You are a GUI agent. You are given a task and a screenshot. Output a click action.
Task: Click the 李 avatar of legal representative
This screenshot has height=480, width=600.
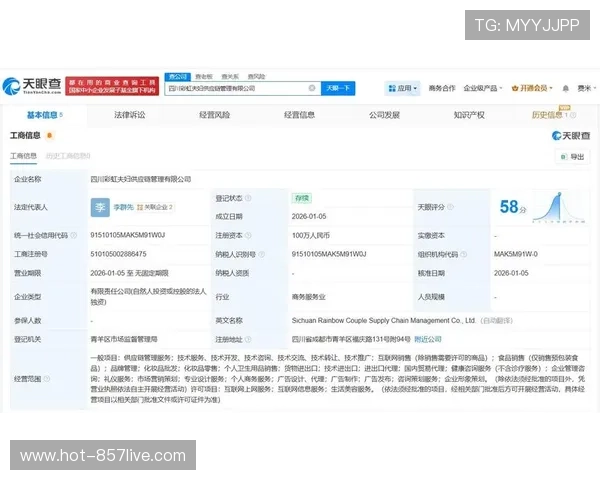pyautogui.click(x=100, y=207)
